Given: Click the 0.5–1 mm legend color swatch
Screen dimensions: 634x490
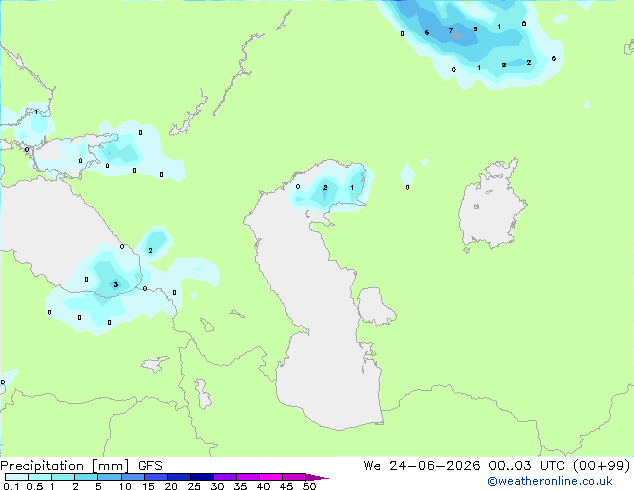Looking at the screenshot, I should click(x=40, y=477).
